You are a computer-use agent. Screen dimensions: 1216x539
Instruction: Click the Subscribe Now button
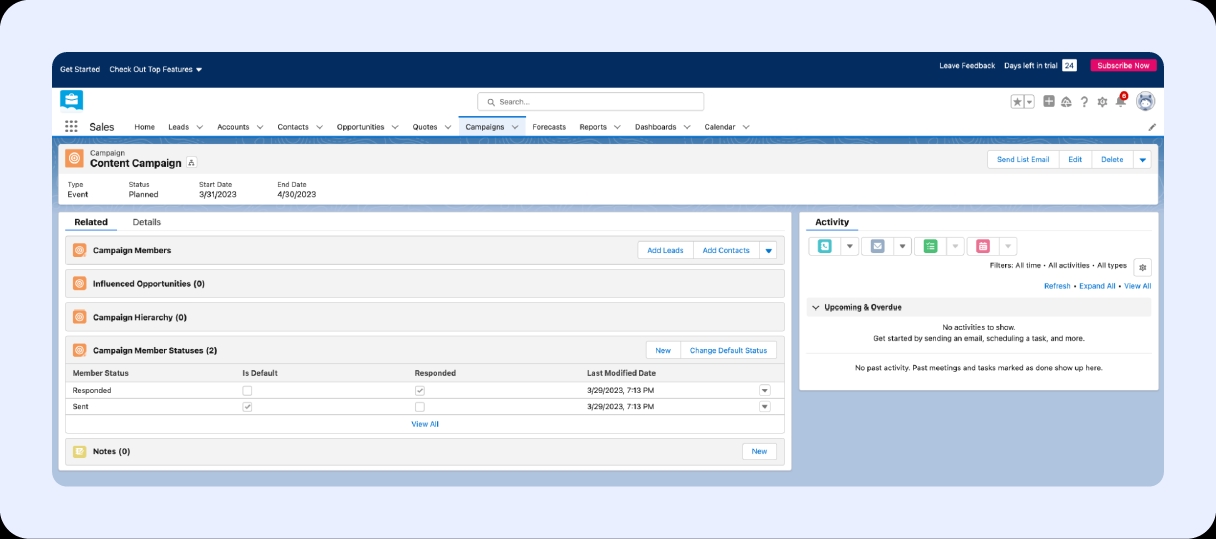pos(1123,65)
